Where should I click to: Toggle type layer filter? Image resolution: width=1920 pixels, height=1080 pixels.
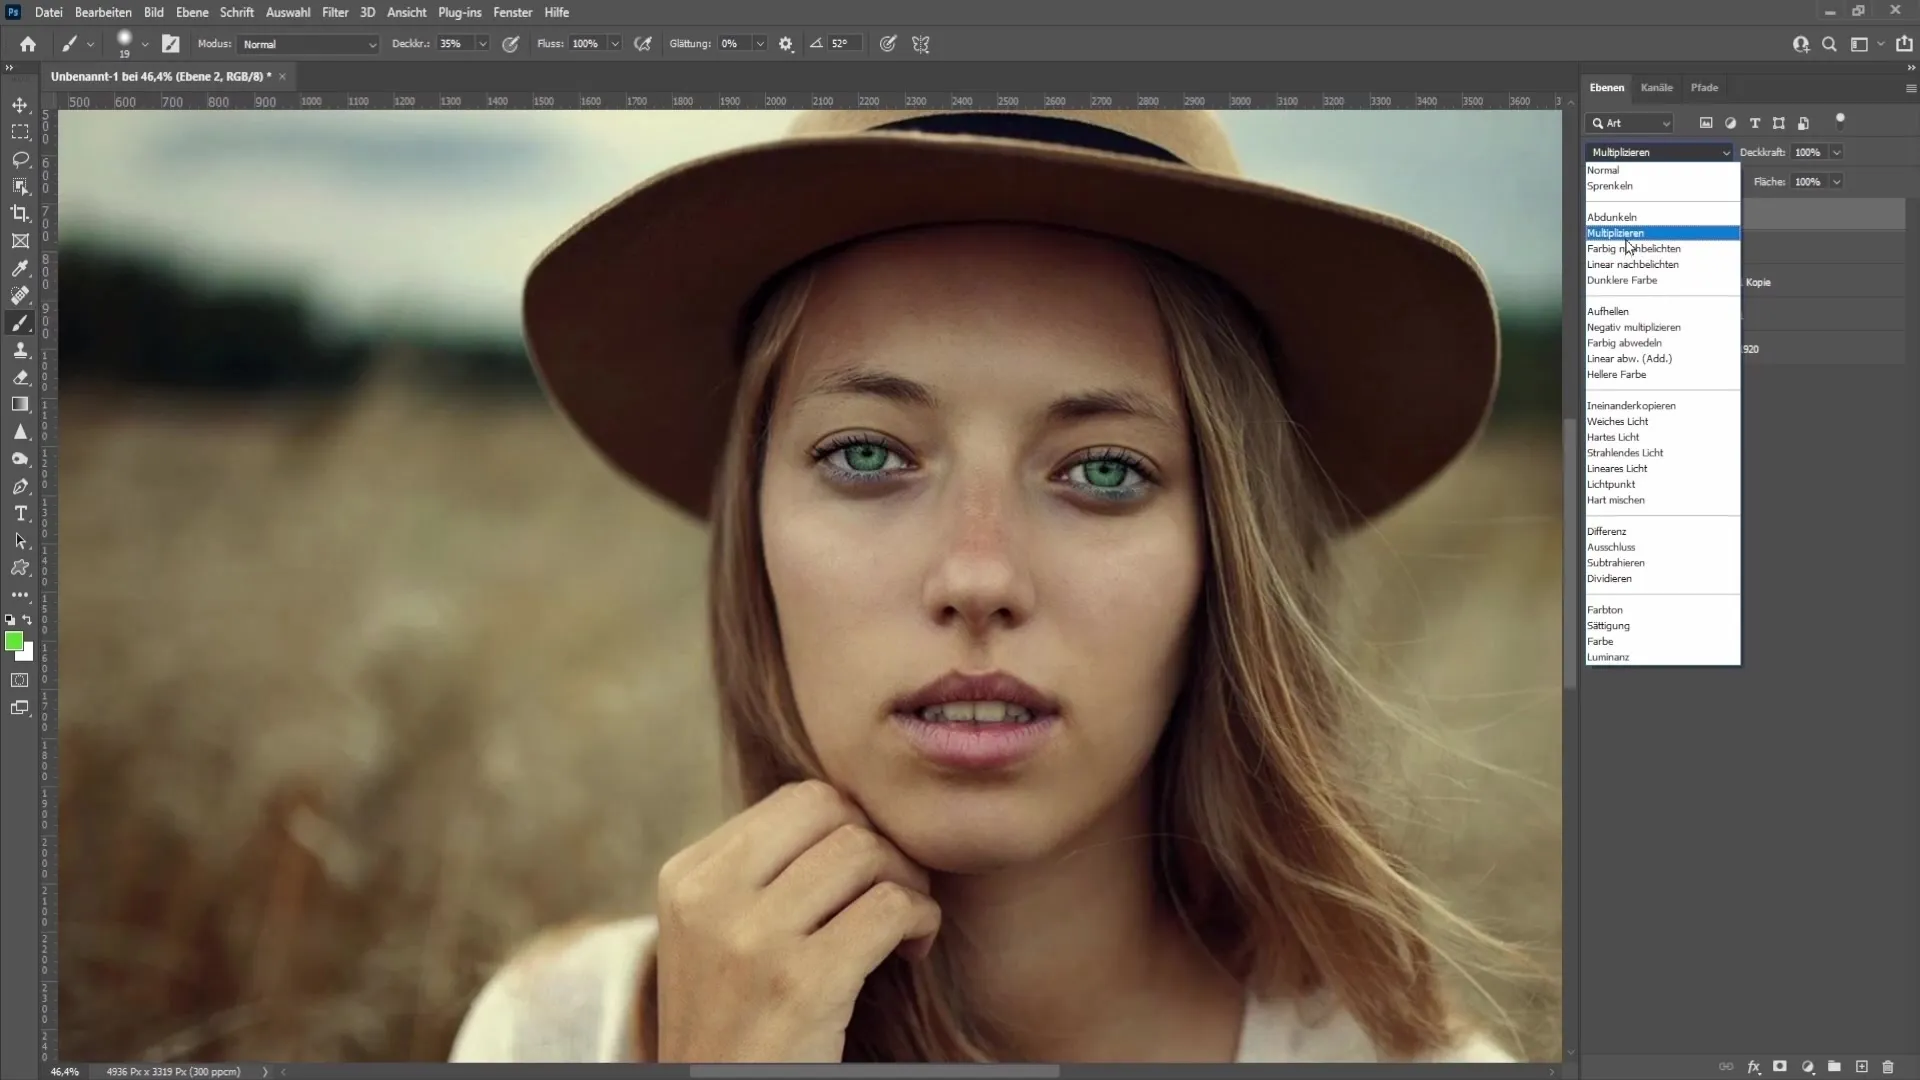pos(1755,123)
